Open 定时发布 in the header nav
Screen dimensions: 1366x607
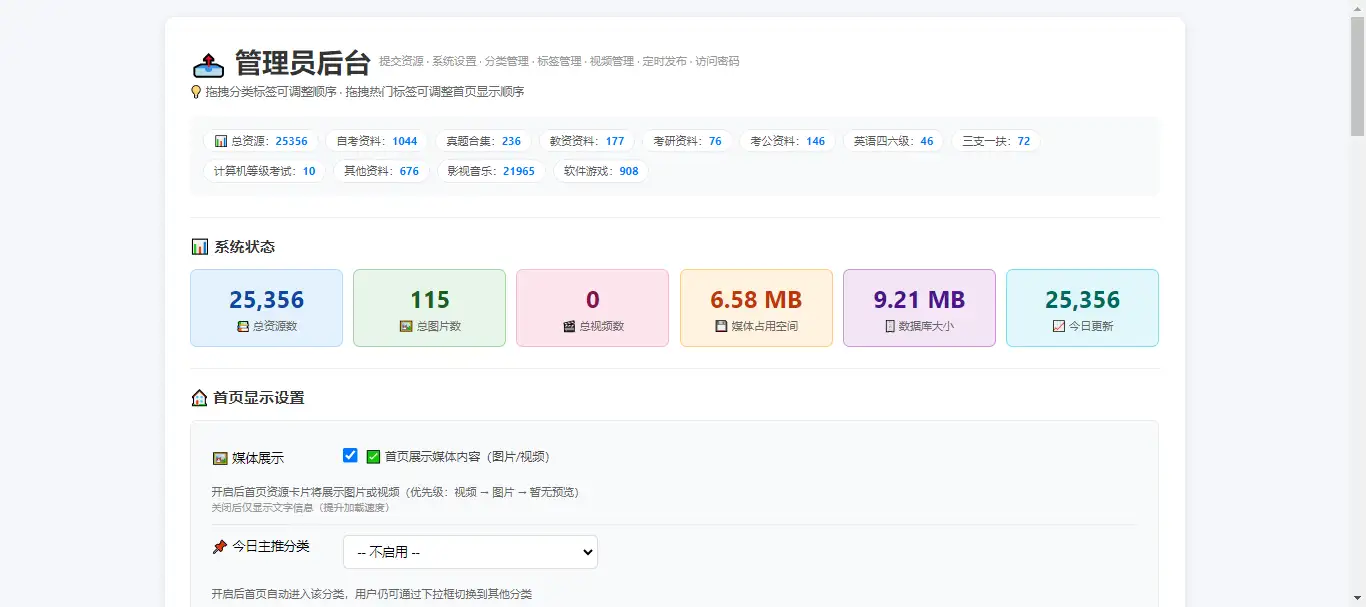[x=665, y=61]
